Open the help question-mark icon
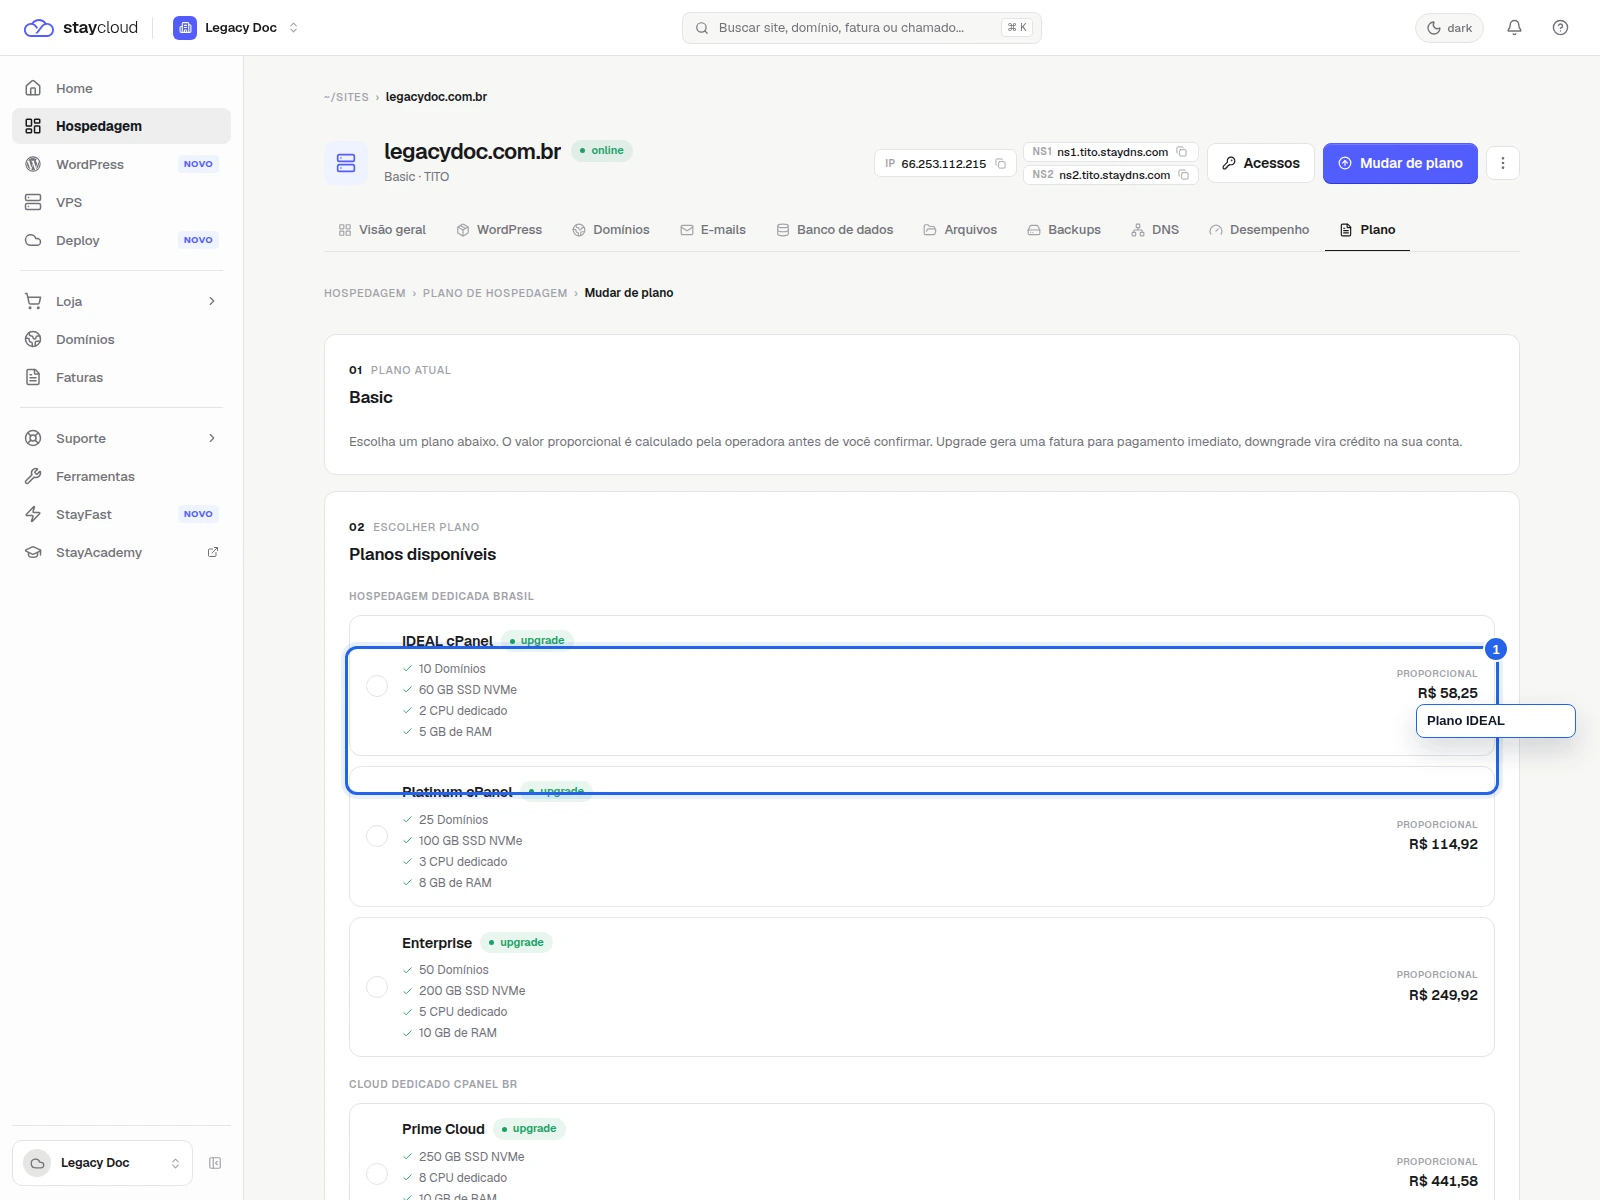 coord(1560,28)
